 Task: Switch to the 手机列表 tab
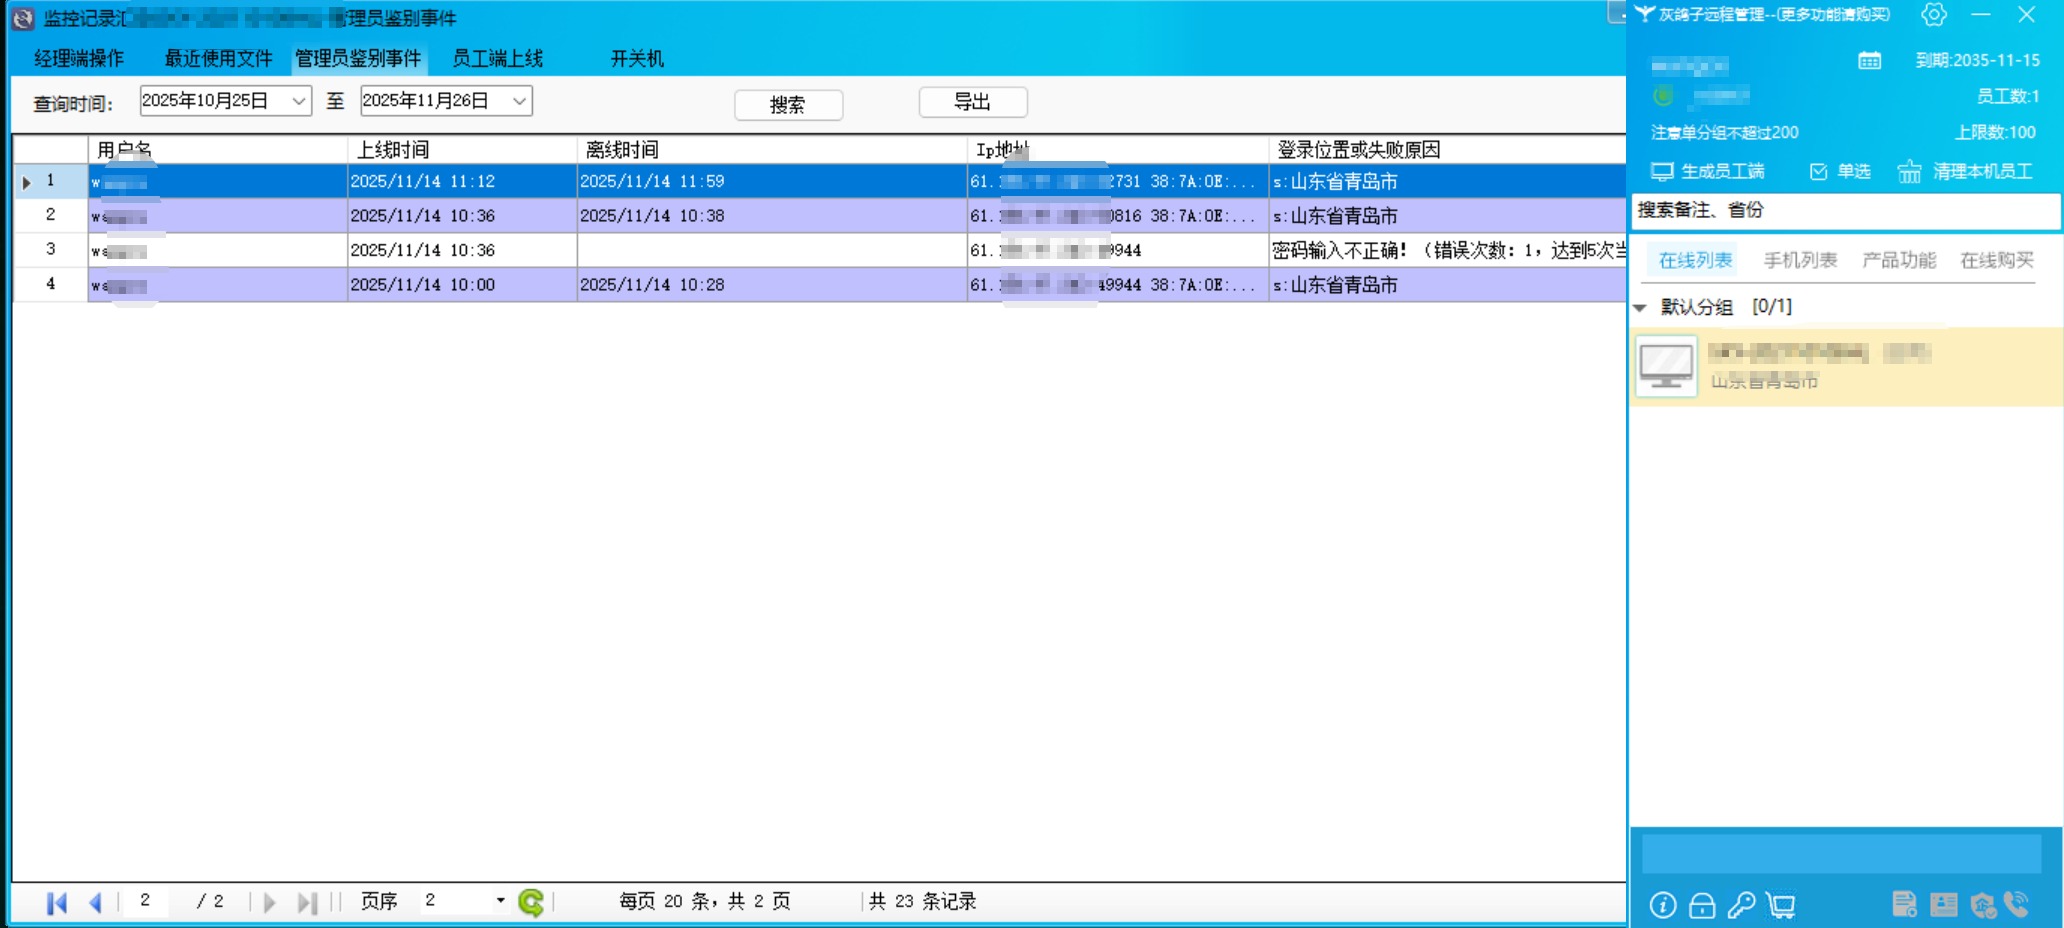1799,261
